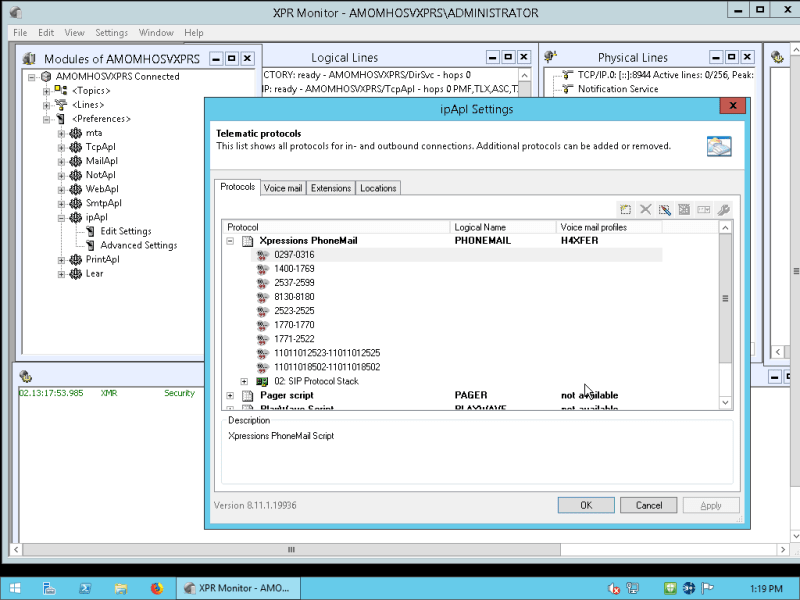Click the protocol list vertical scrollbar thumb
This screenshot has width=800, height=600.
[725, 298]
